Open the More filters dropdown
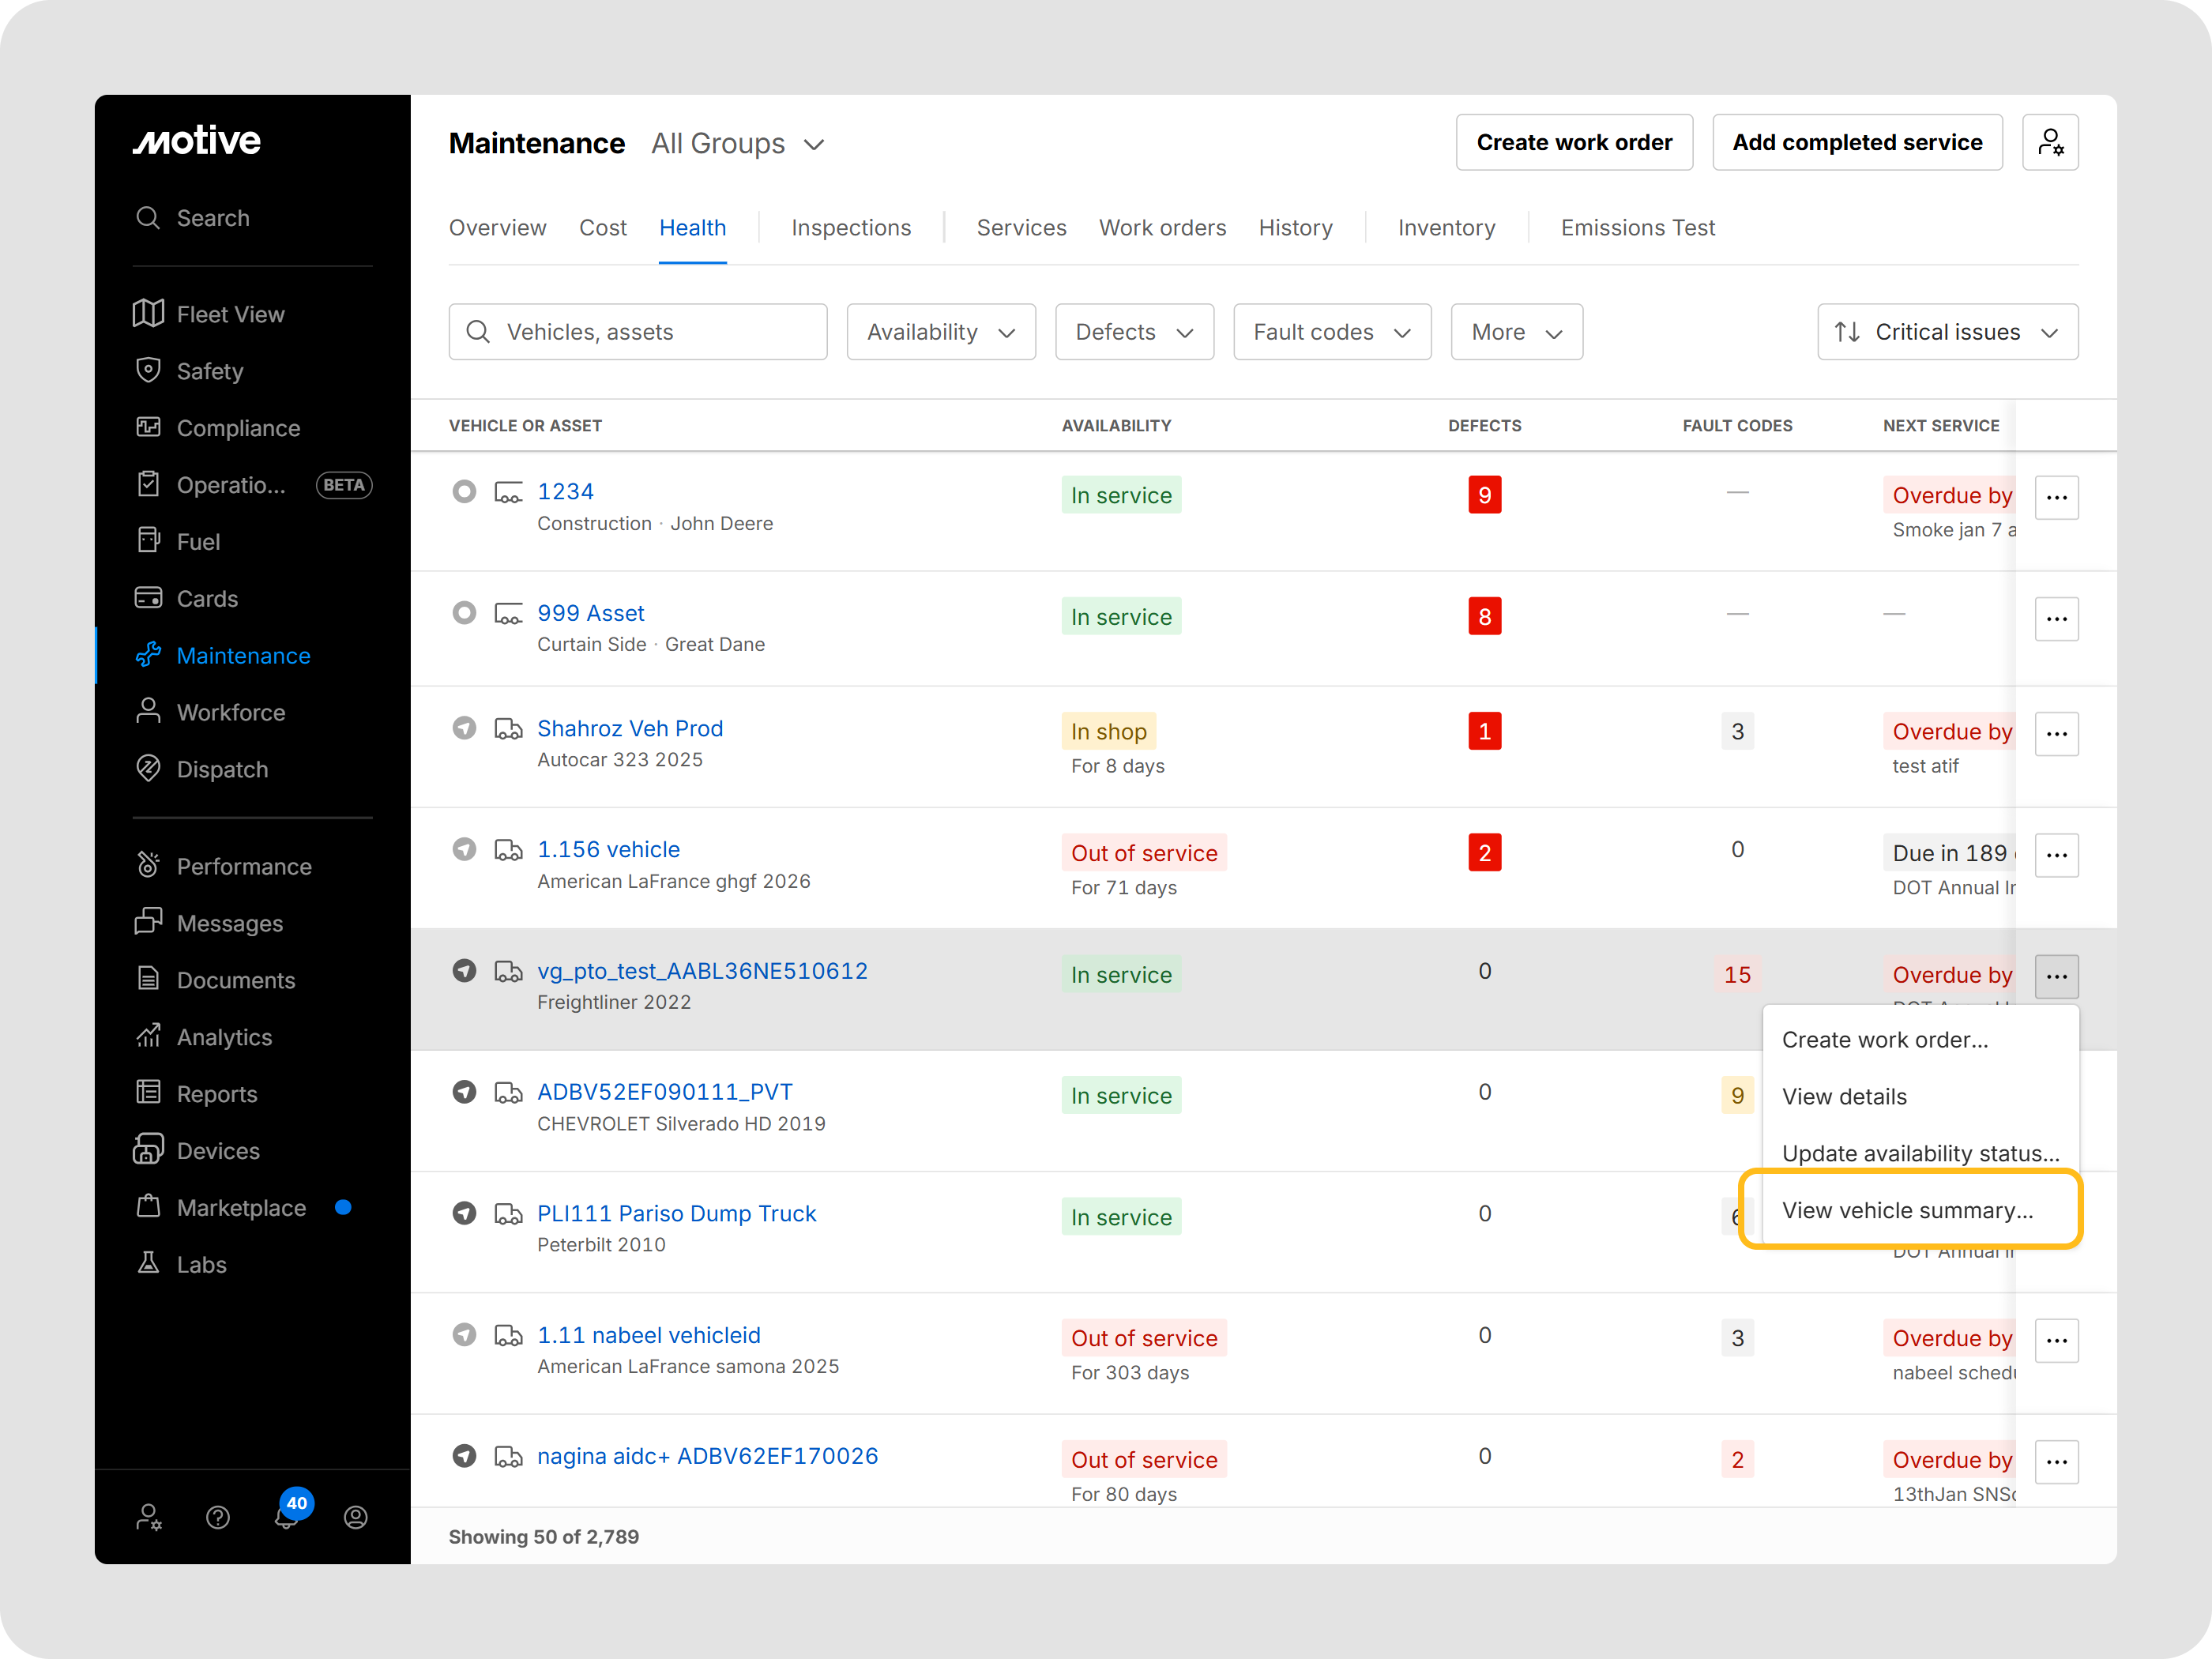Viewport: 2212px width, 1659px height. coord(1516,332)
